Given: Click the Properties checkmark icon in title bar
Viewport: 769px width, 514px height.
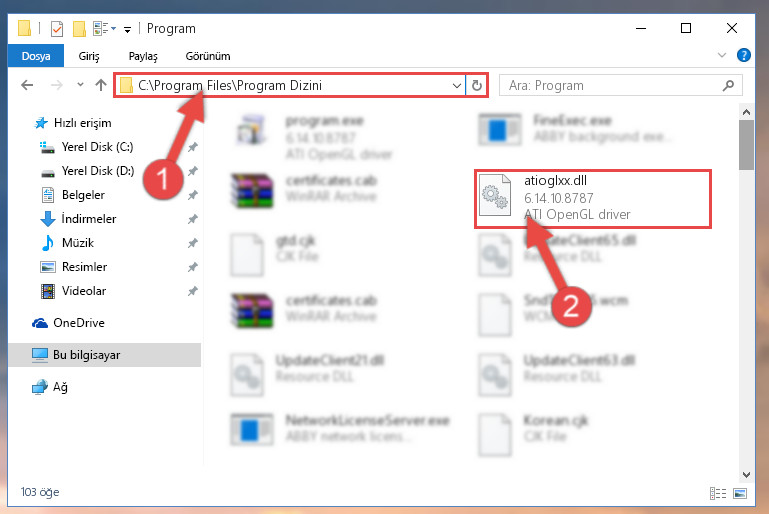Looking at the screenshot, I should (57, 29).
